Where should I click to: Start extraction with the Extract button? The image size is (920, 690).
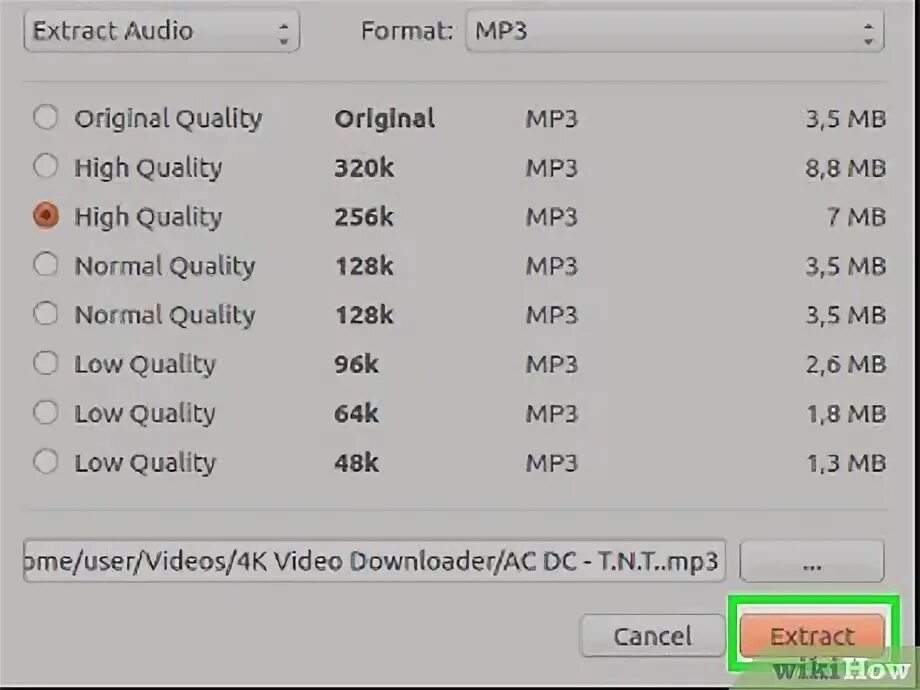pyautogui.click(x=812, y=636)
